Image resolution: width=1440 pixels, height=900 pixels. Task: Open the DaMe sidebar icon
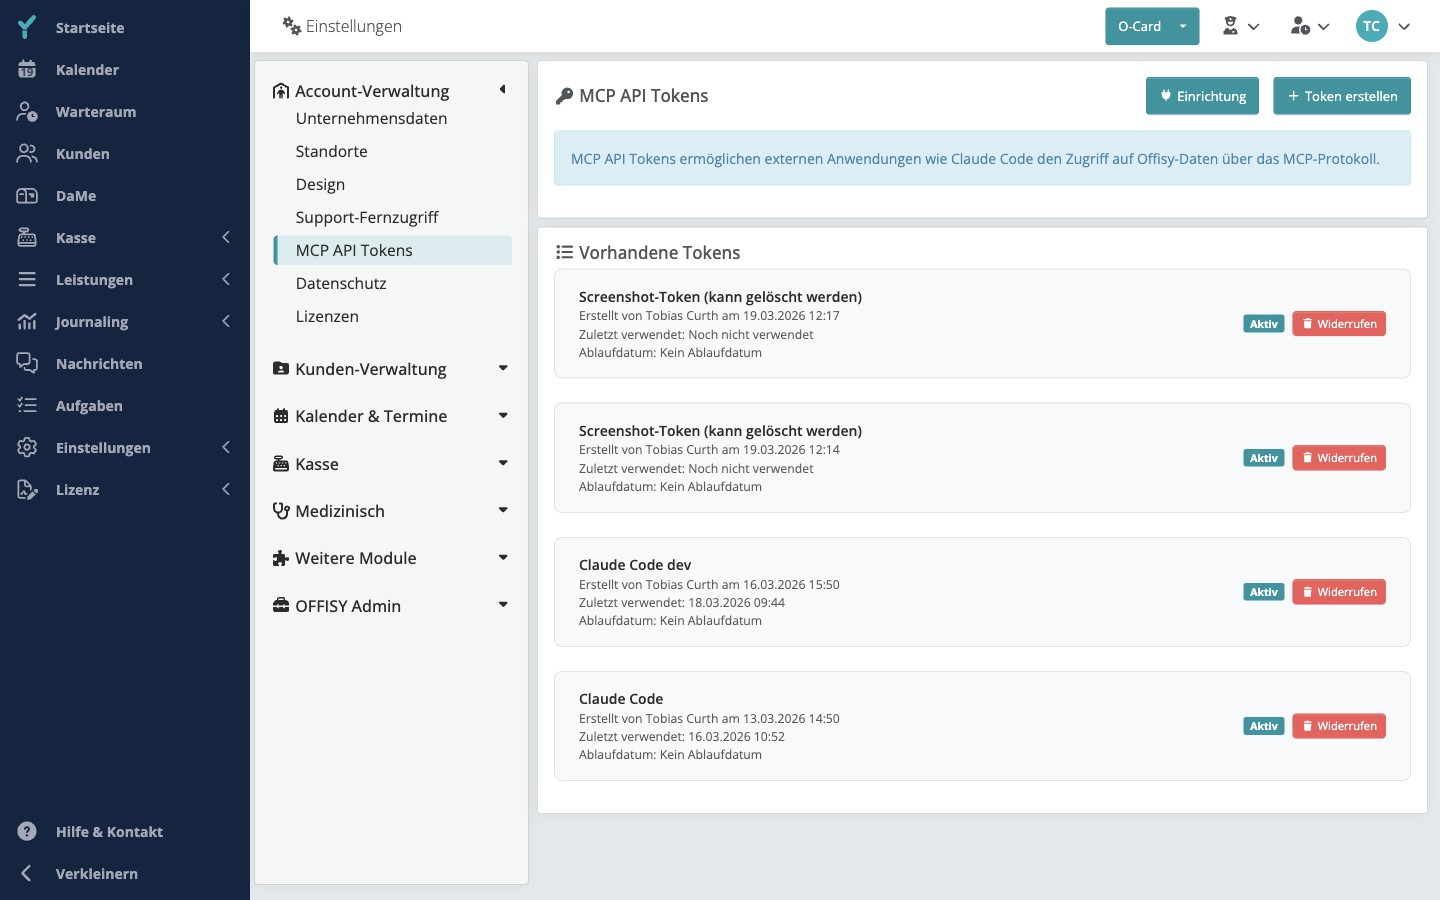[27, 196]
